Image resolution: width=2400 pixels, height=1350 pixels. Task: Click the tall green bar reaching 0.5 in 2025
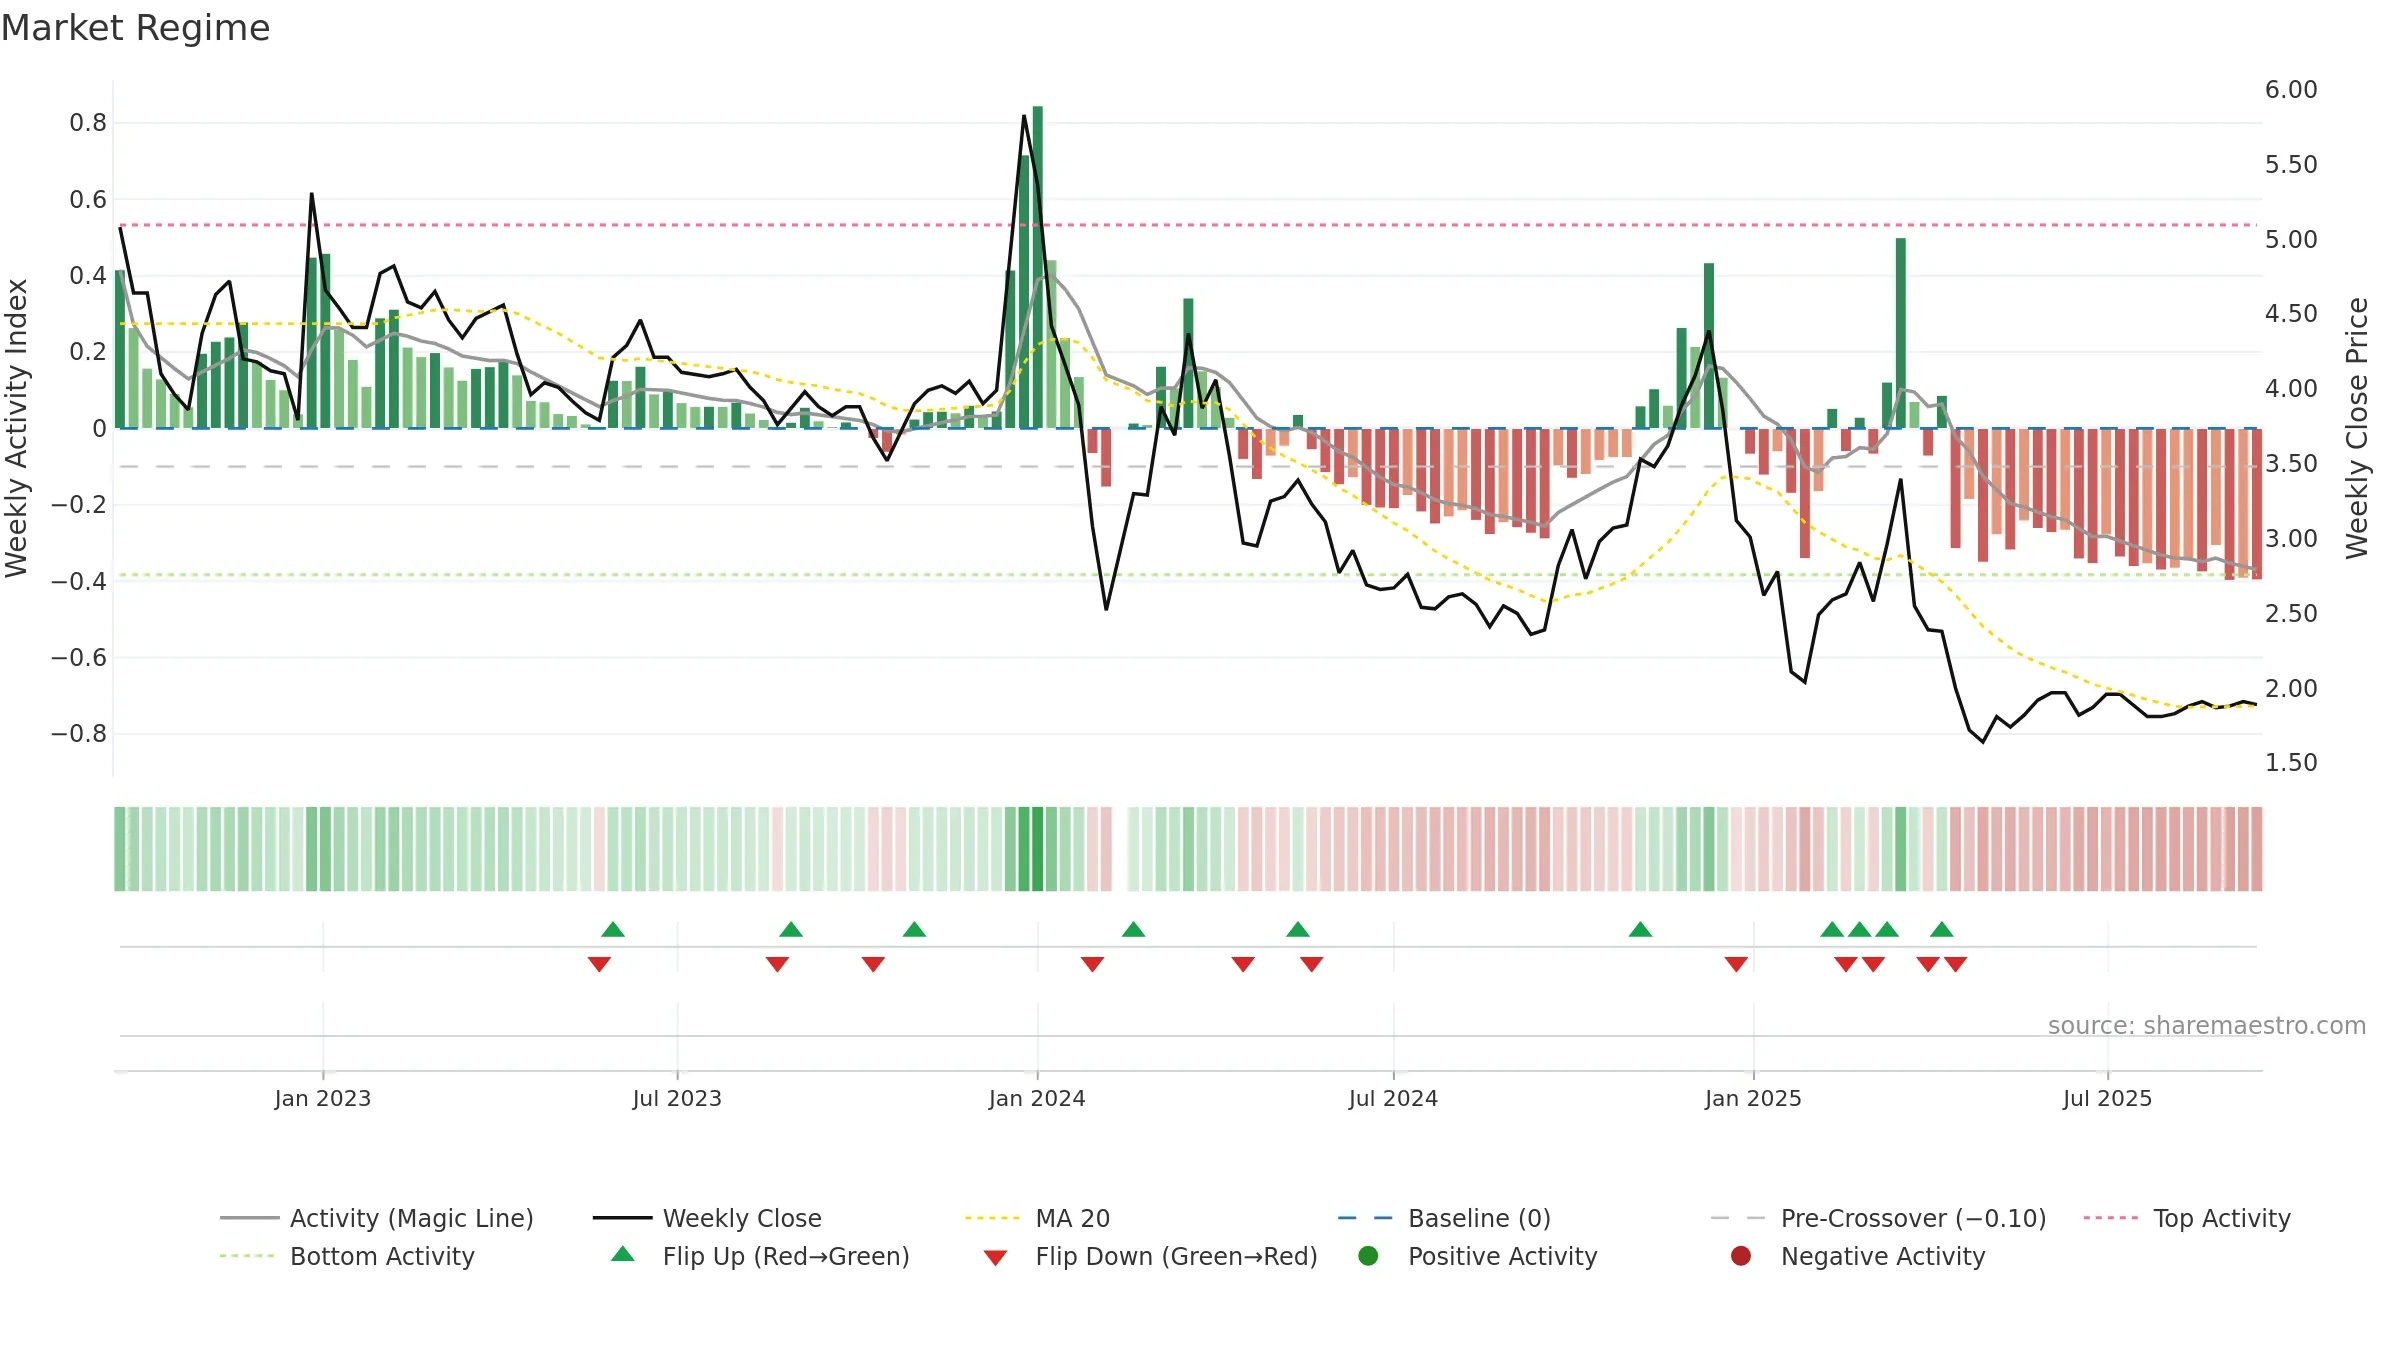(x=1901, y=333)
